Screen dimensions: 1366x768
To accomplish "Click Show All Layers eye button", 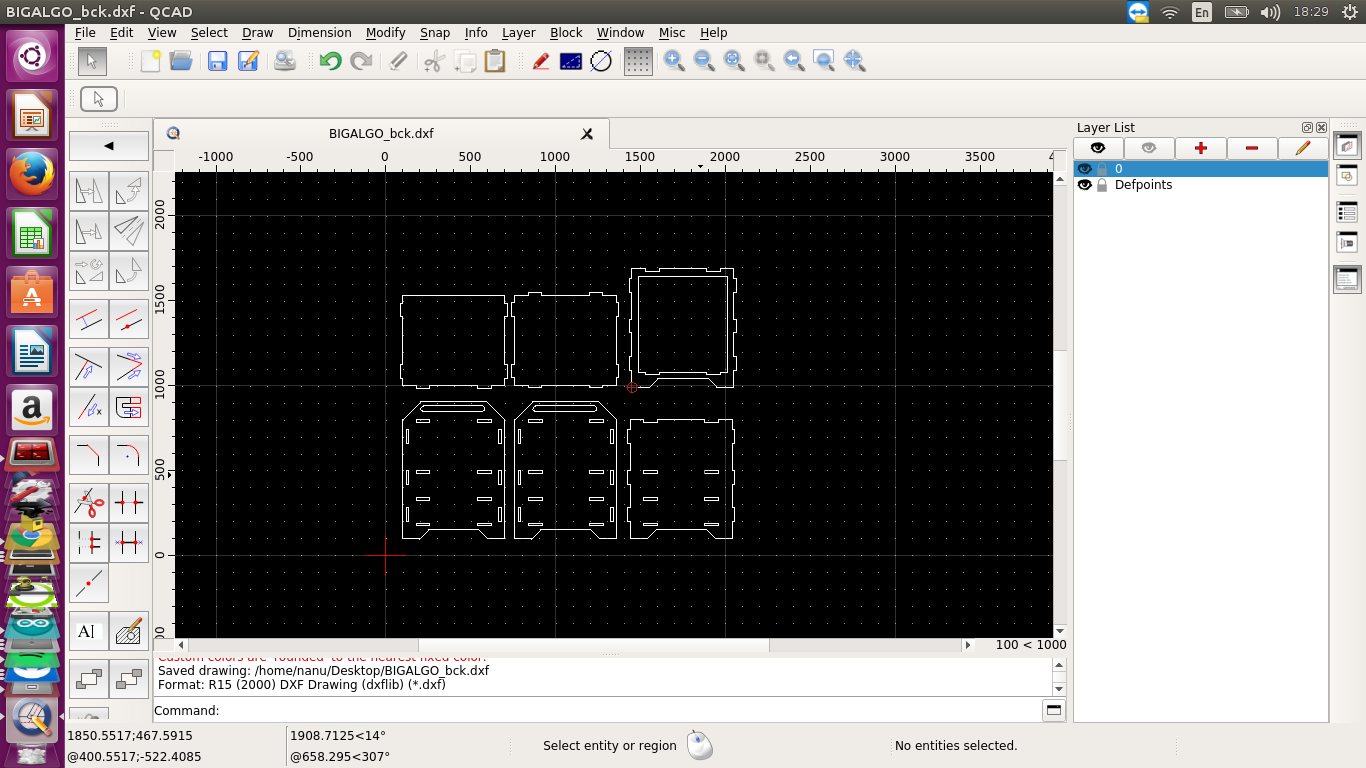I will [x=1098, y=148].
